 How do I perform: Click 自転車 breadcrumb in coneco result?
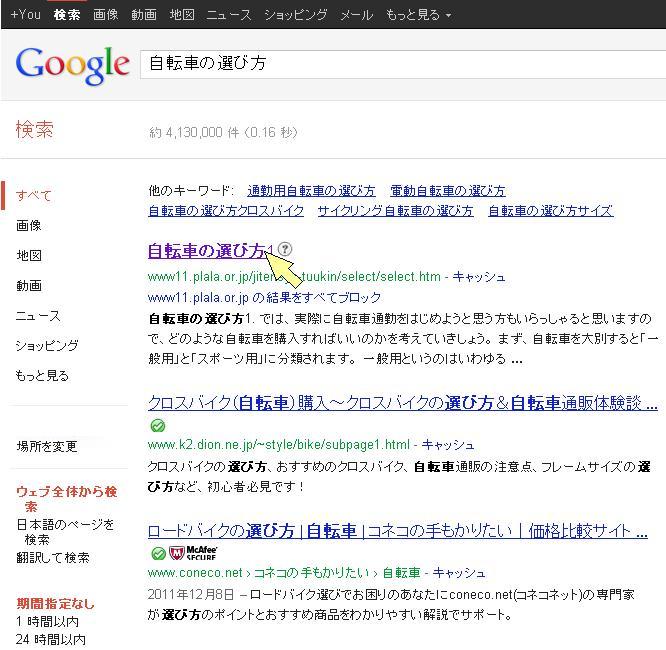(x=401, y=573)
